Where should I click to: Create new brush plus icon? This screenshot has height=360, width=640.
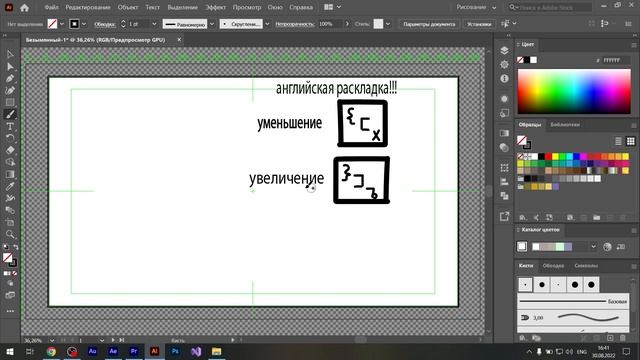coord(610,338)
